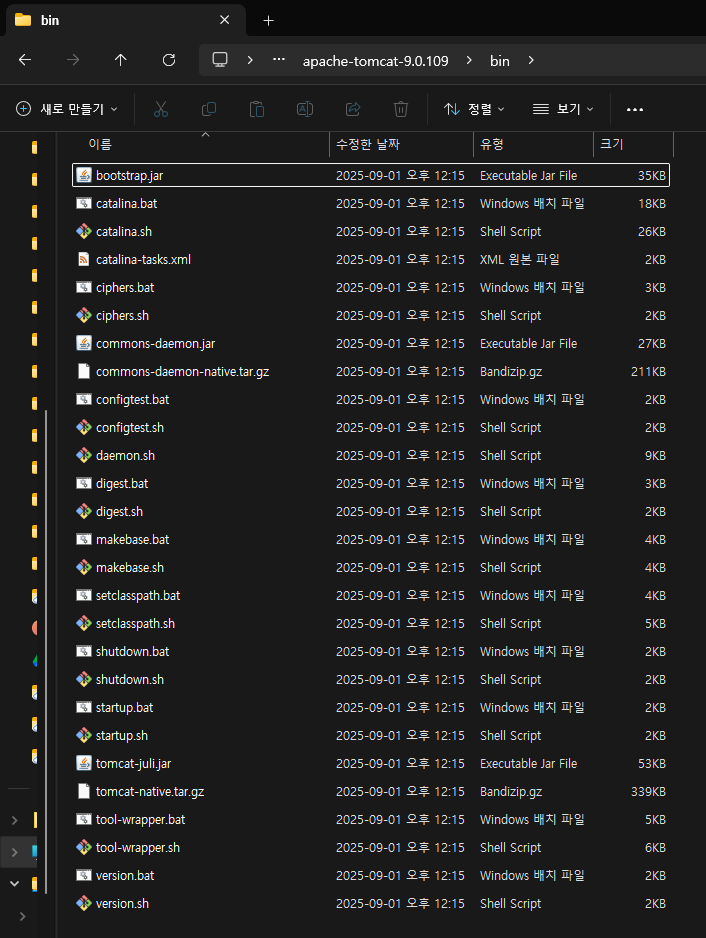This screenshot has width=706, height=938.
Task: Click the chevron after bin breadcrumb
Action: tap(531, 60)
